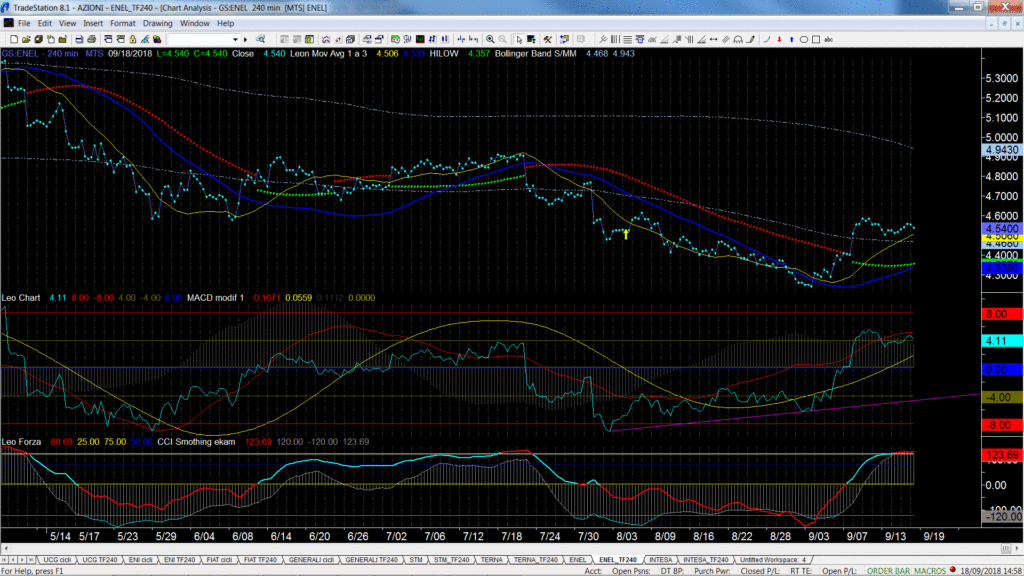Click the MACROS status bar button
Image resolution: width=1024 pixels, height=576 pixels.
pos(930,571)
